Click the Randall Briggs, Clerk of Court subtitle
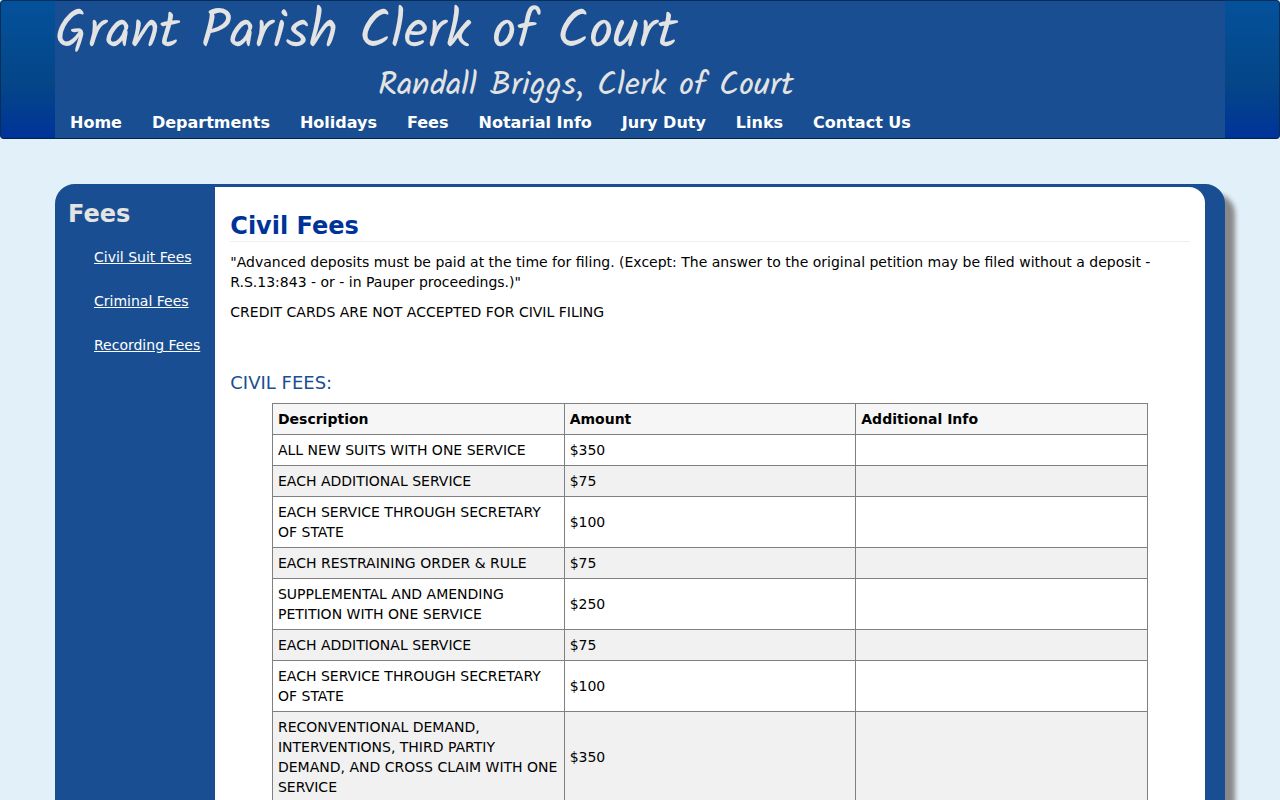The width and height of the screenshot is (1280, 800). coord(586,84)
